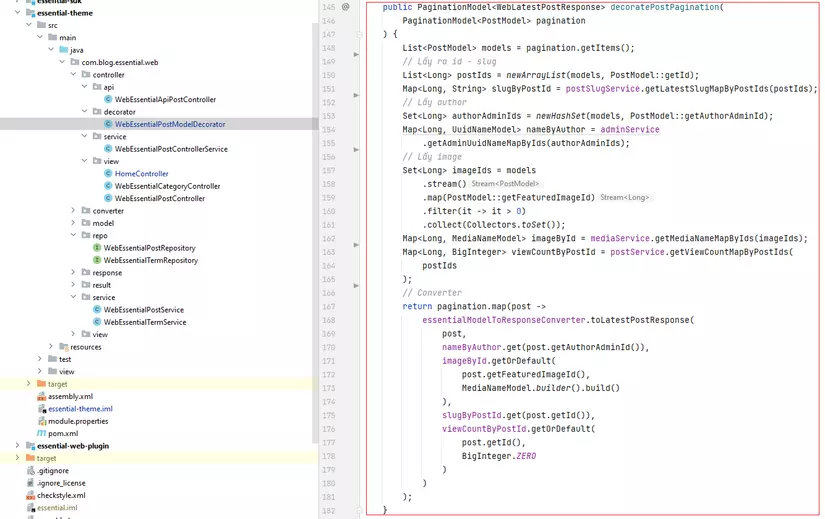Expand the converter package folder
This screenshot has width=825, height=519.
[x=73, y=211]
